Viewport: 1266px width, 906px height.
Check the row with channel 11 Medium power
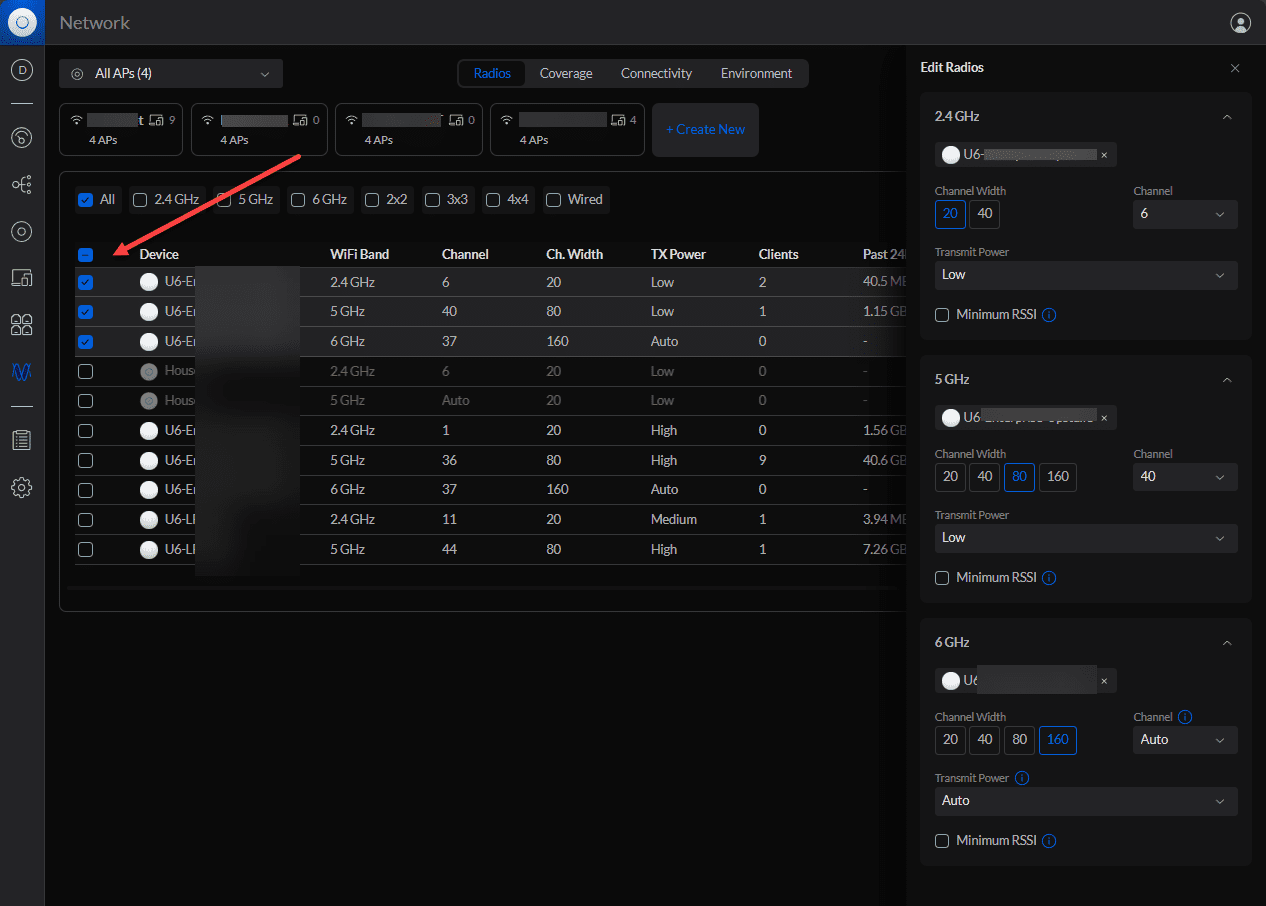(x=85, y=520)
